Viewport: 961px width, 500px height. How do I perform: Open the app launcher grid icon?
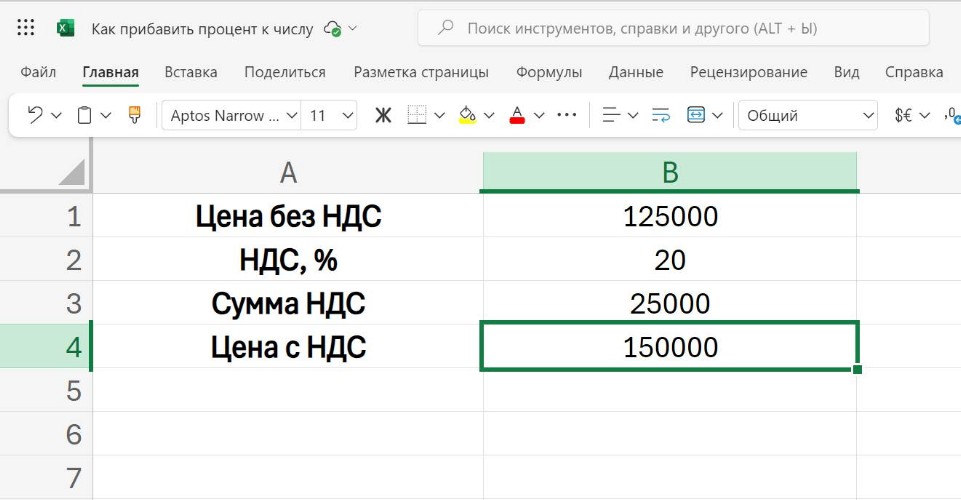click(27, 28)
